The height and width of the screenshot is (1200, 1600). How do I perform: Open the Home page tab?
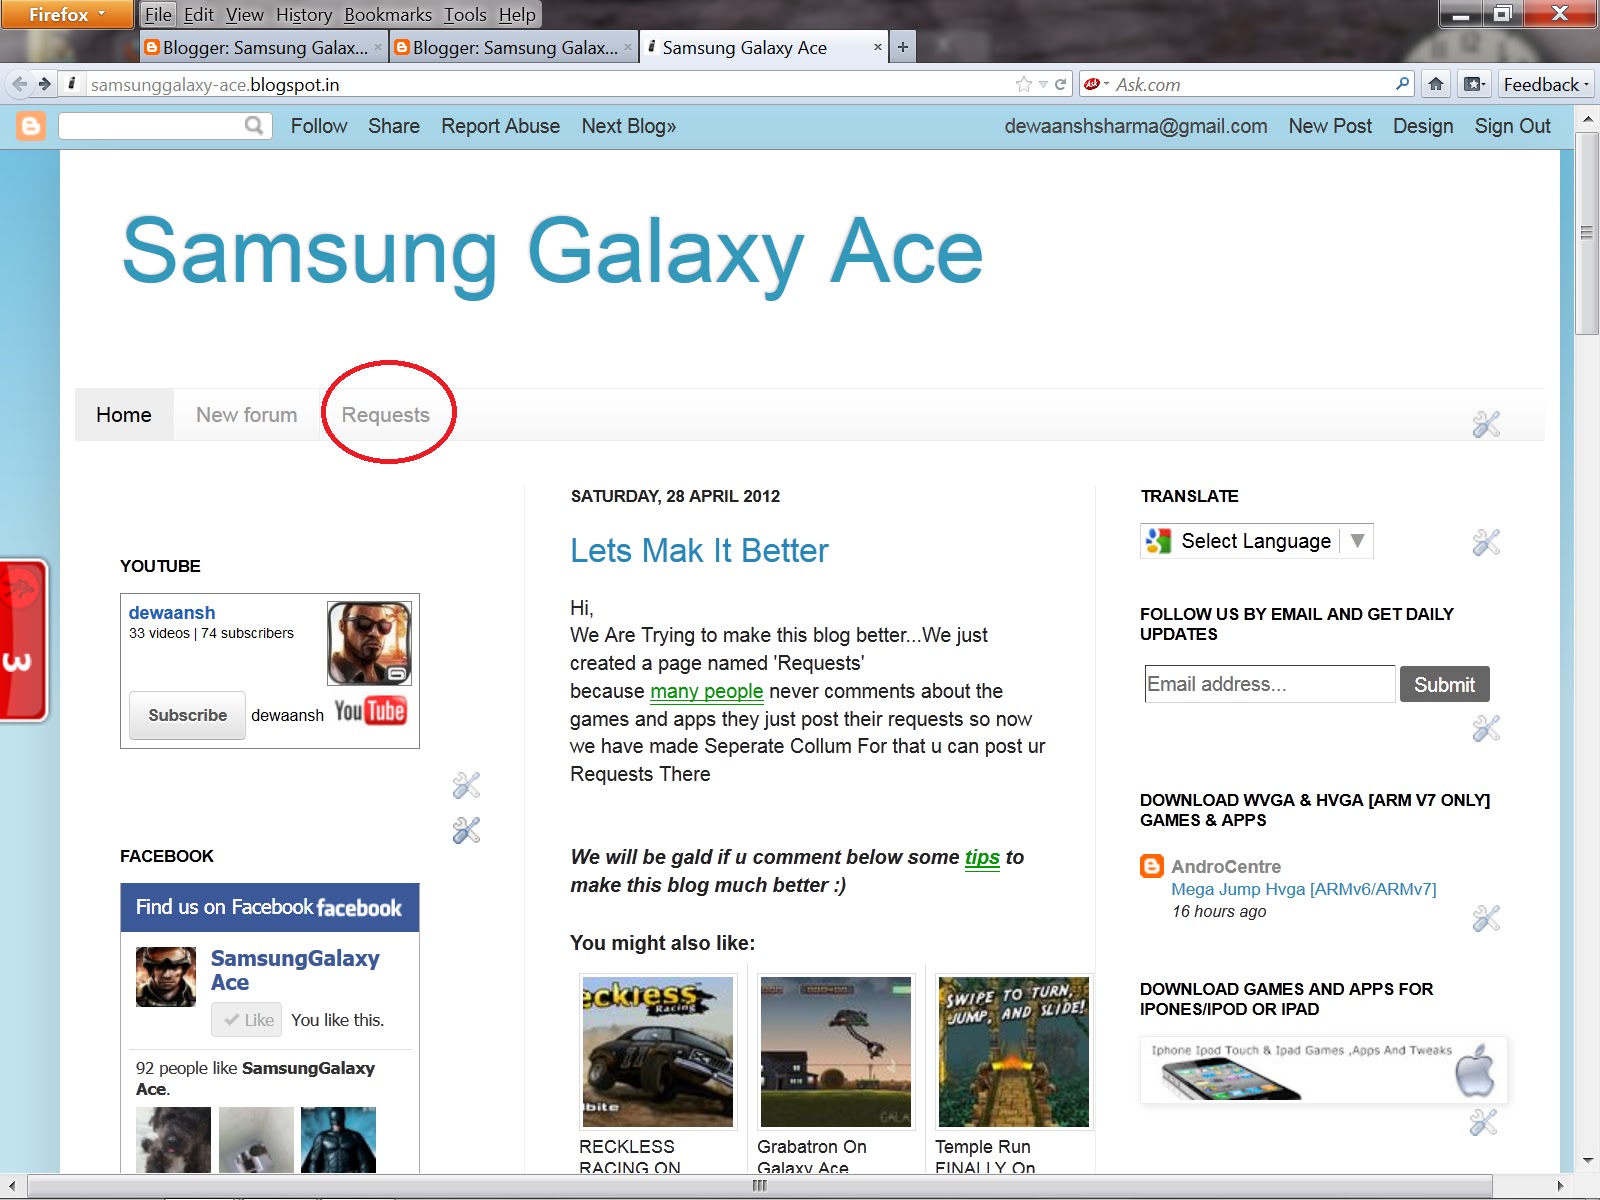click(x=124, y=415)
